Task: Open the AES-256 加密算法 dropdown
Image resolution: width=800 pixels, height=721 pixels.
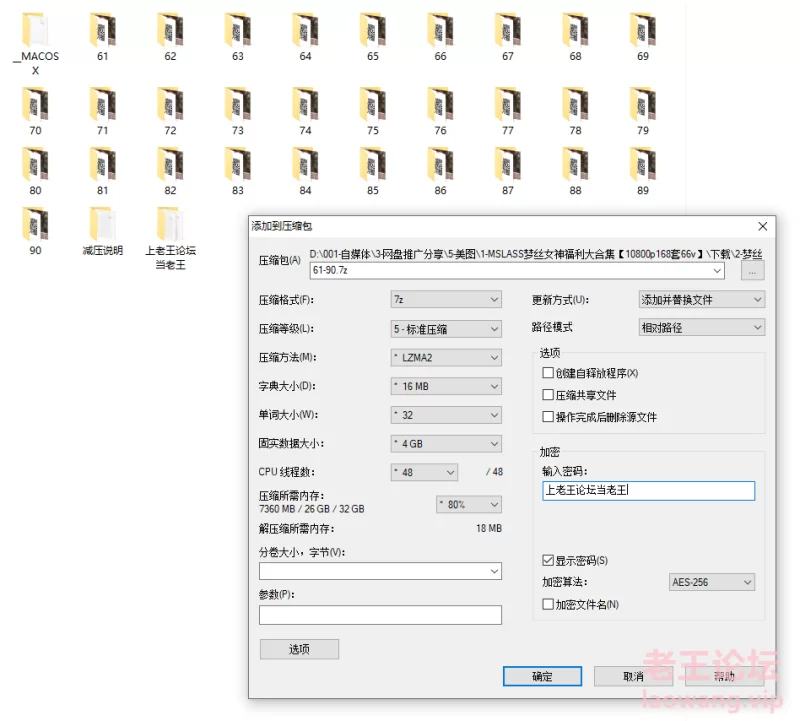Action: click(x=711, y=582)
